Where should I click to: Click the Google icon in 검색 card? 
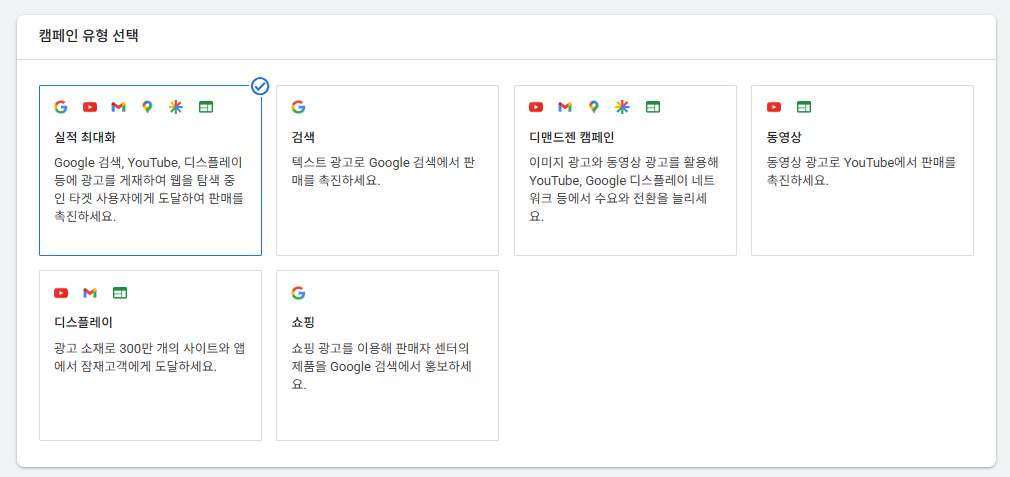pos(298,108)
